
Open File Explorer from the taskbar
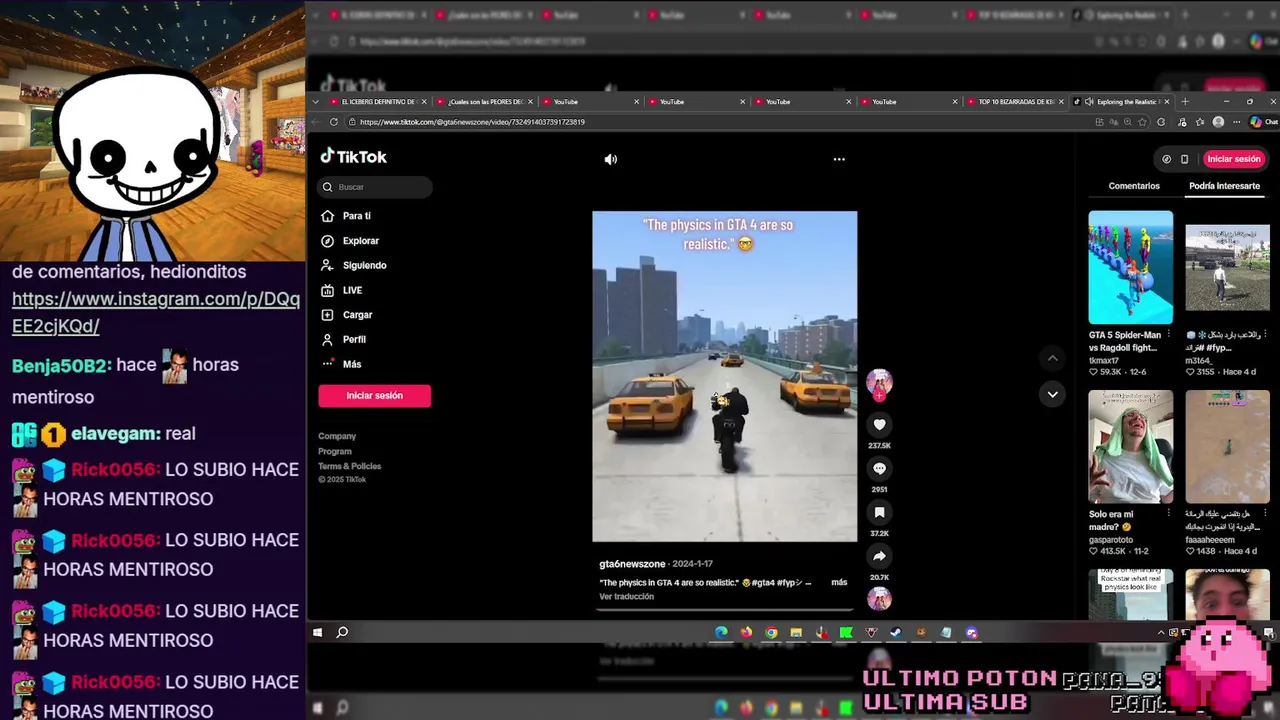click(x=796, y=632)
